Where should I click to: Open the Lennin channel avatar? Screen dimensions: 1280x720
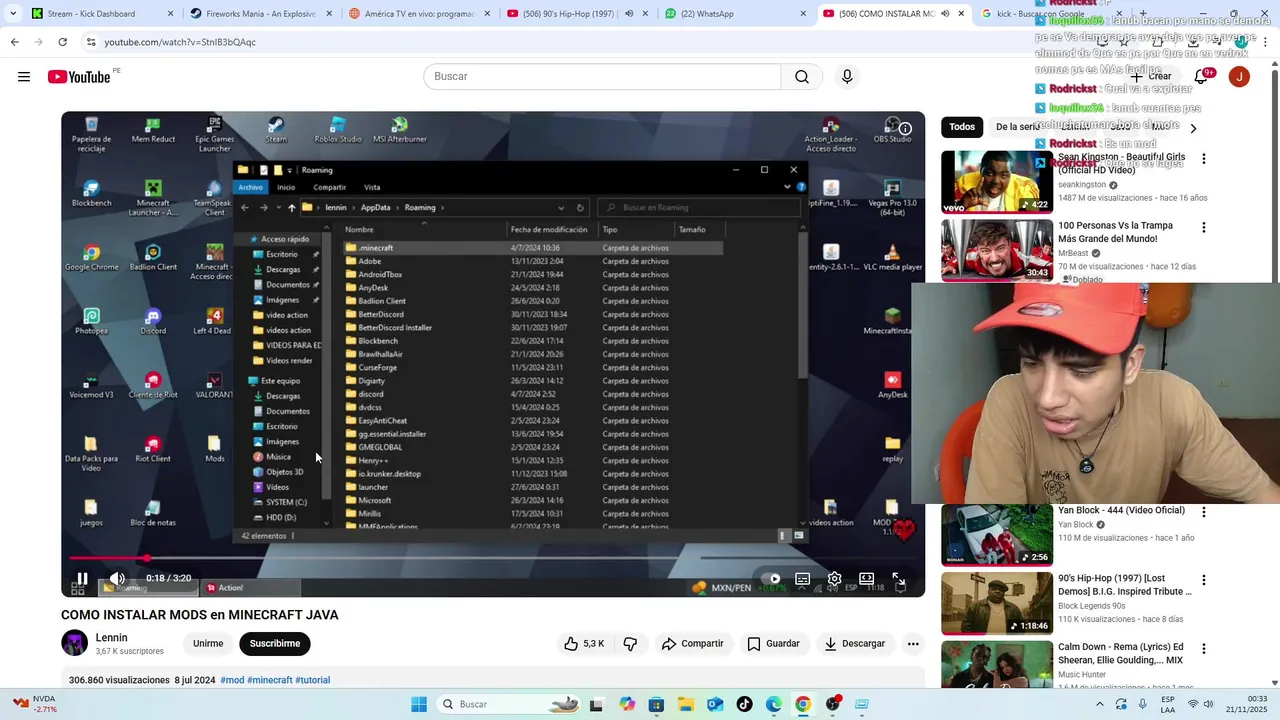74,643
